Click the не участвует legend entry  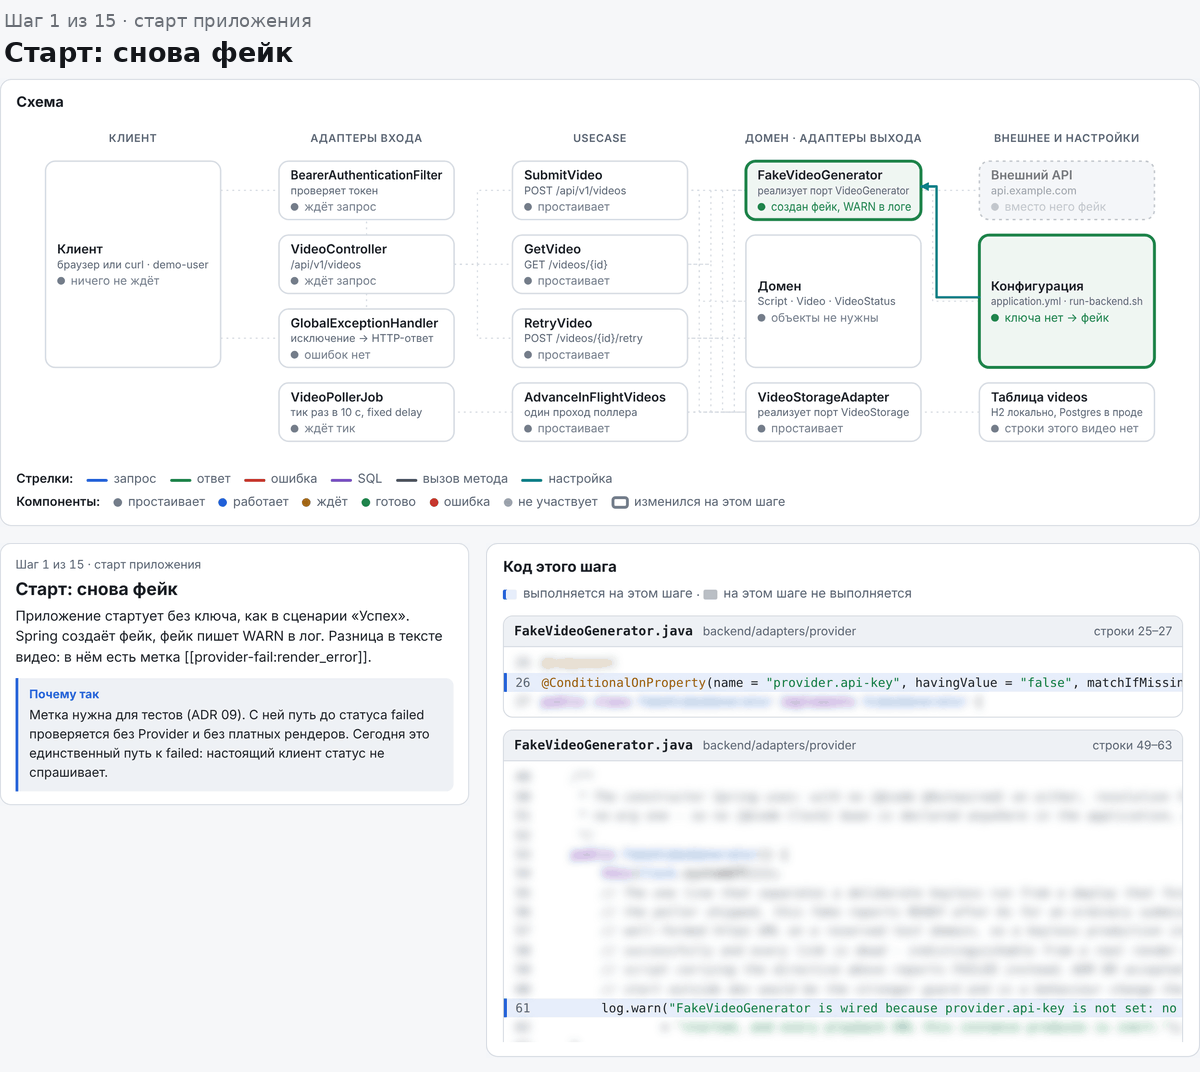point(551,502)
